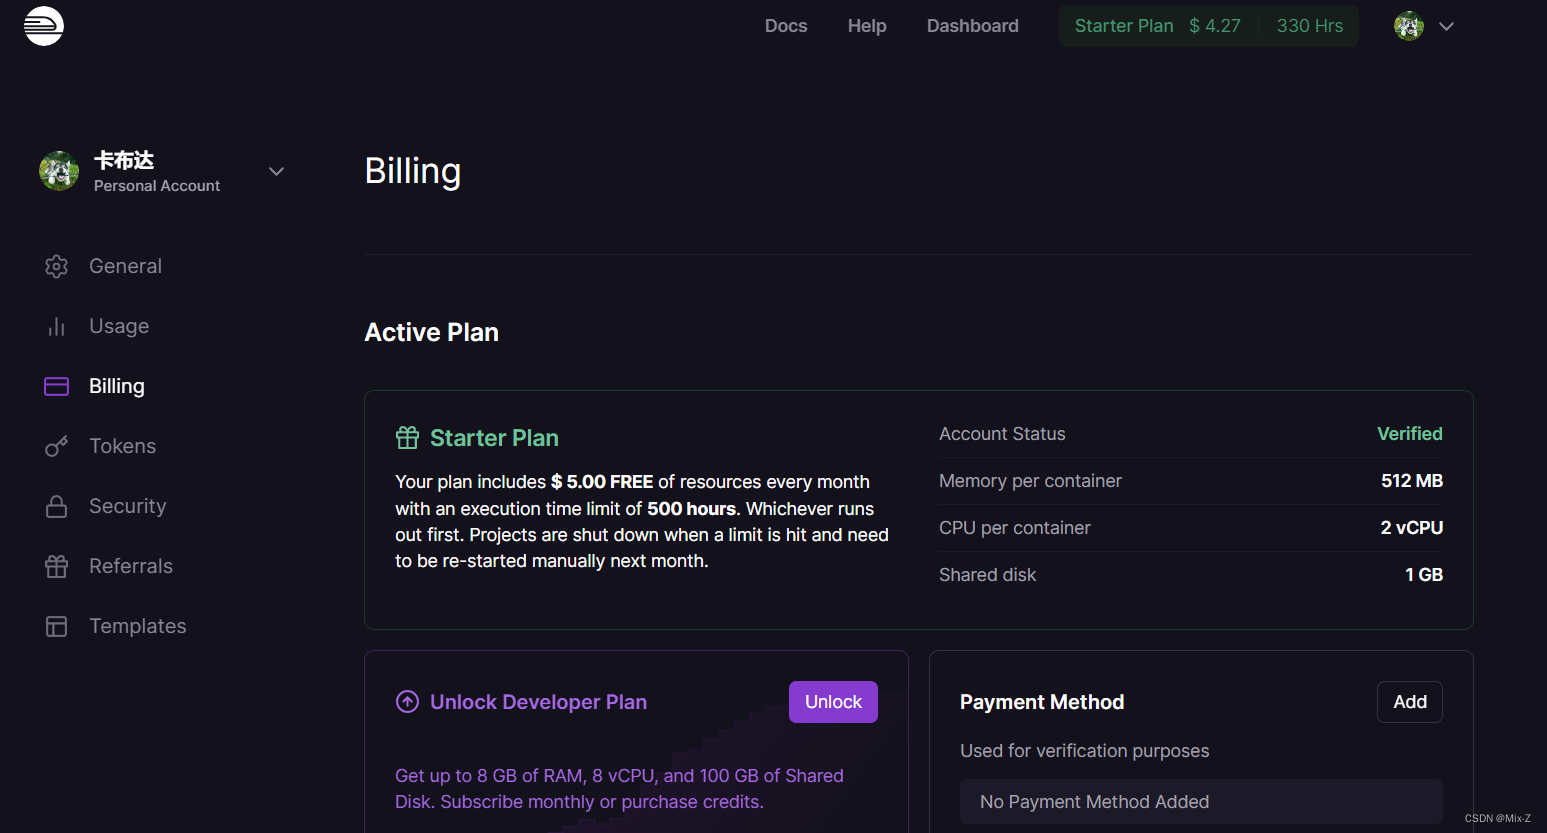The image size is (1547, 833).
Task: Open the Docs link
Action: pos(786,26)
